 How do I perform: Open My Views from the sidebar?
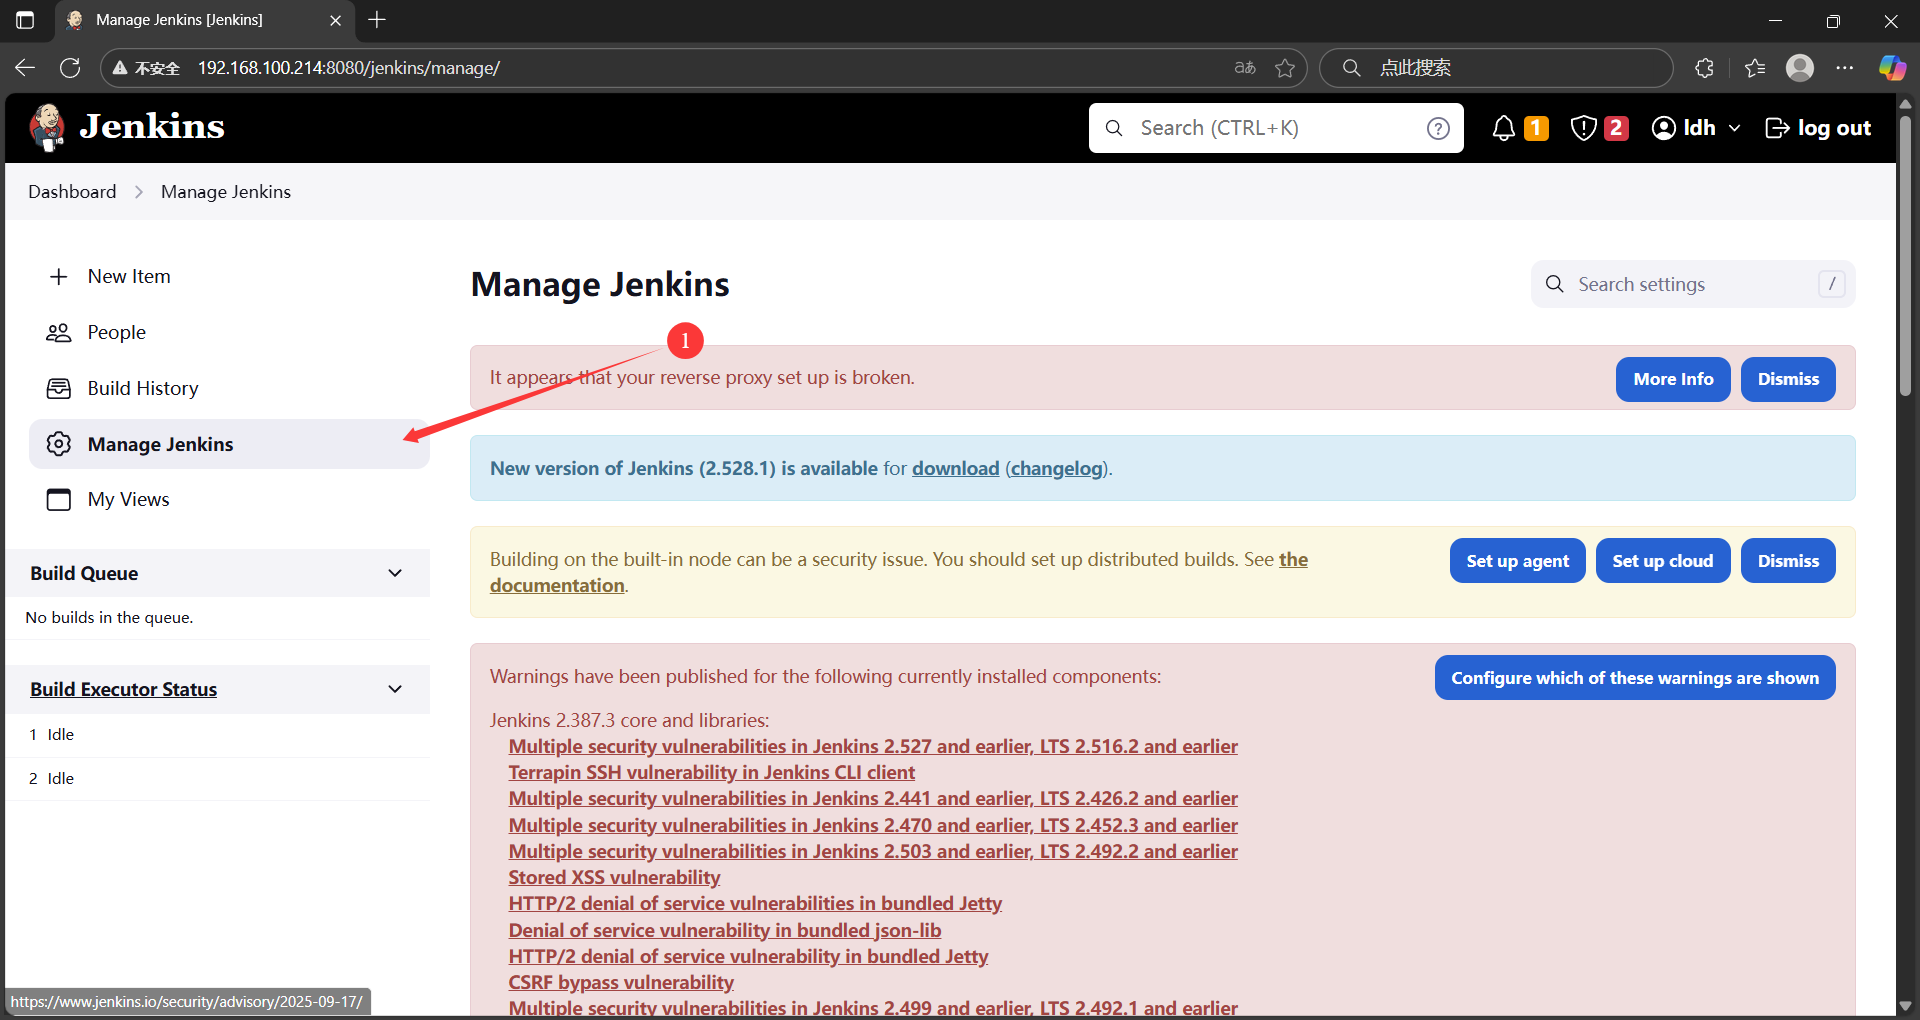pos(229,499)
